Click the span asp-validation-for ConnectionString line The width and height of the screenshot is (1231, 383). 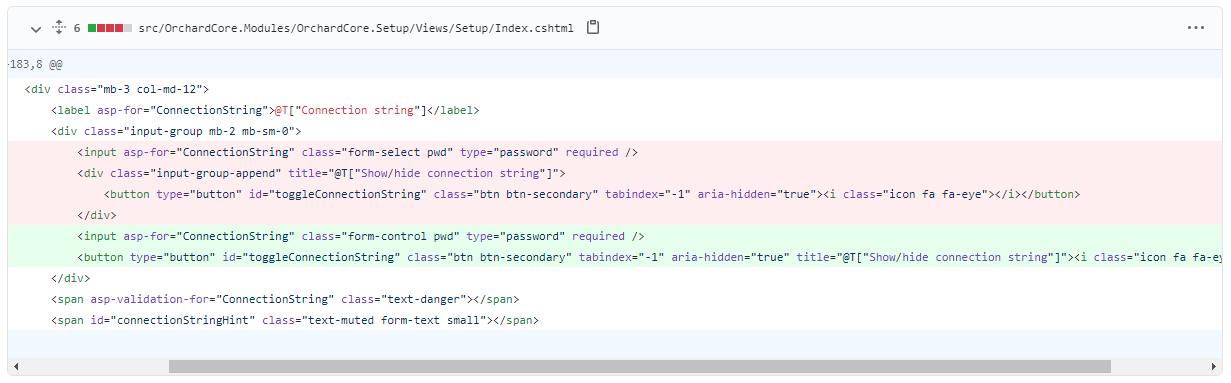click(615, 299)
